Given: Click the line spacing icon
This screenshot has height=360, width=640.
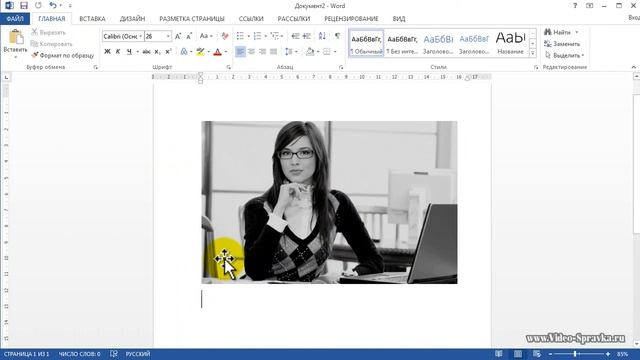Looking at the screenshot, I should [x=289, y=51].
